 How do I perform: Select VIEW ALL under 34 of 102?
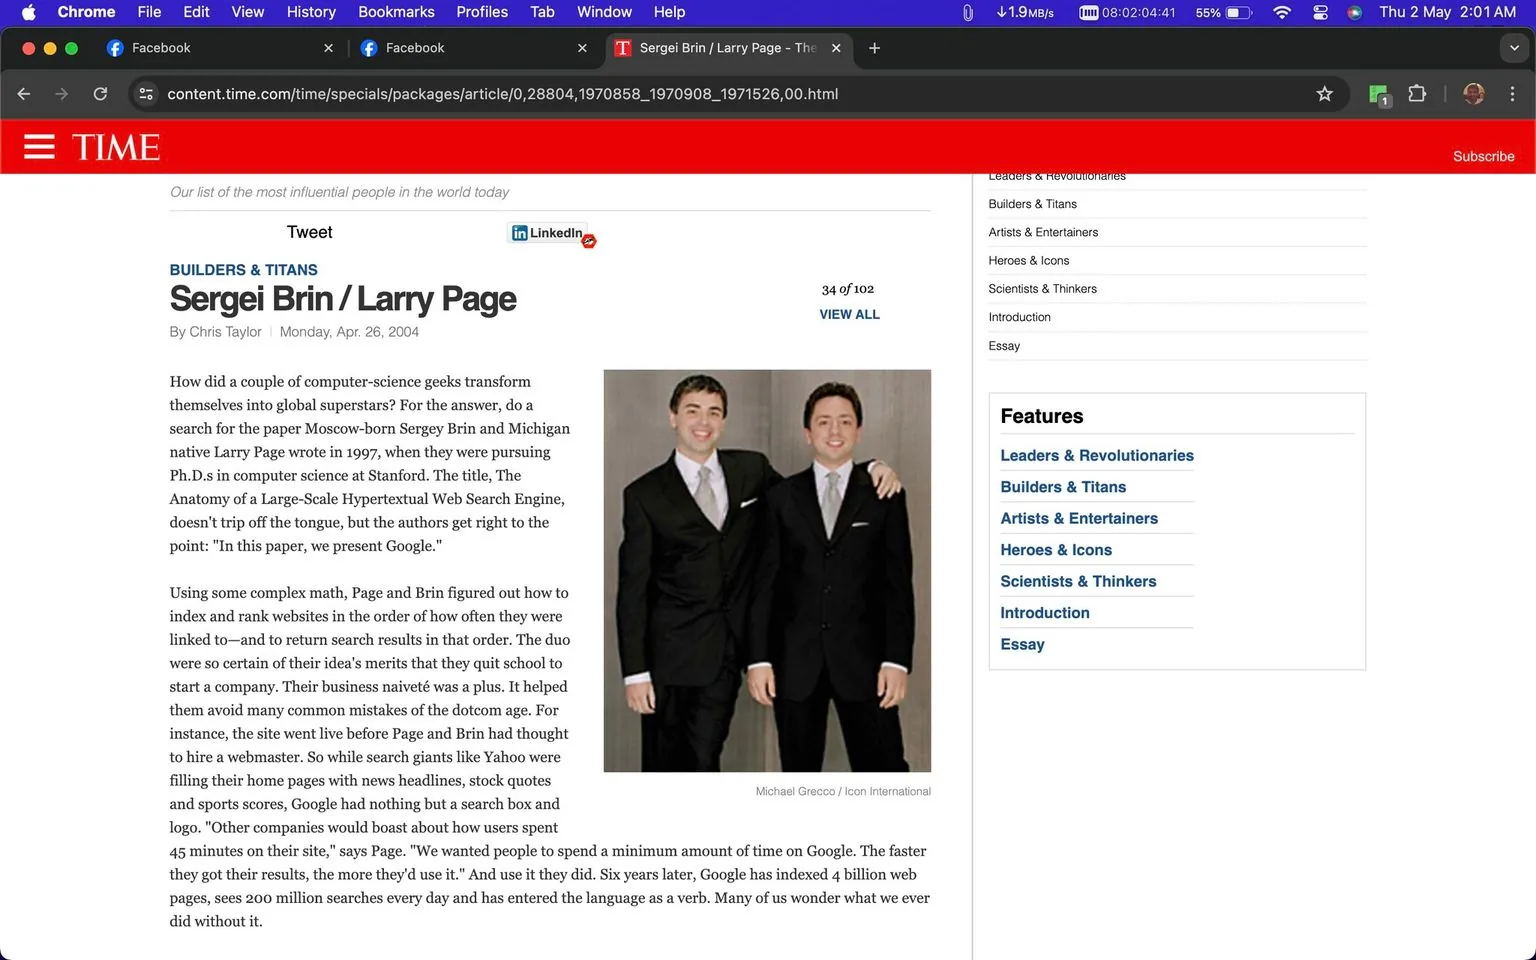pyautogui.click(x=848, y=314)
